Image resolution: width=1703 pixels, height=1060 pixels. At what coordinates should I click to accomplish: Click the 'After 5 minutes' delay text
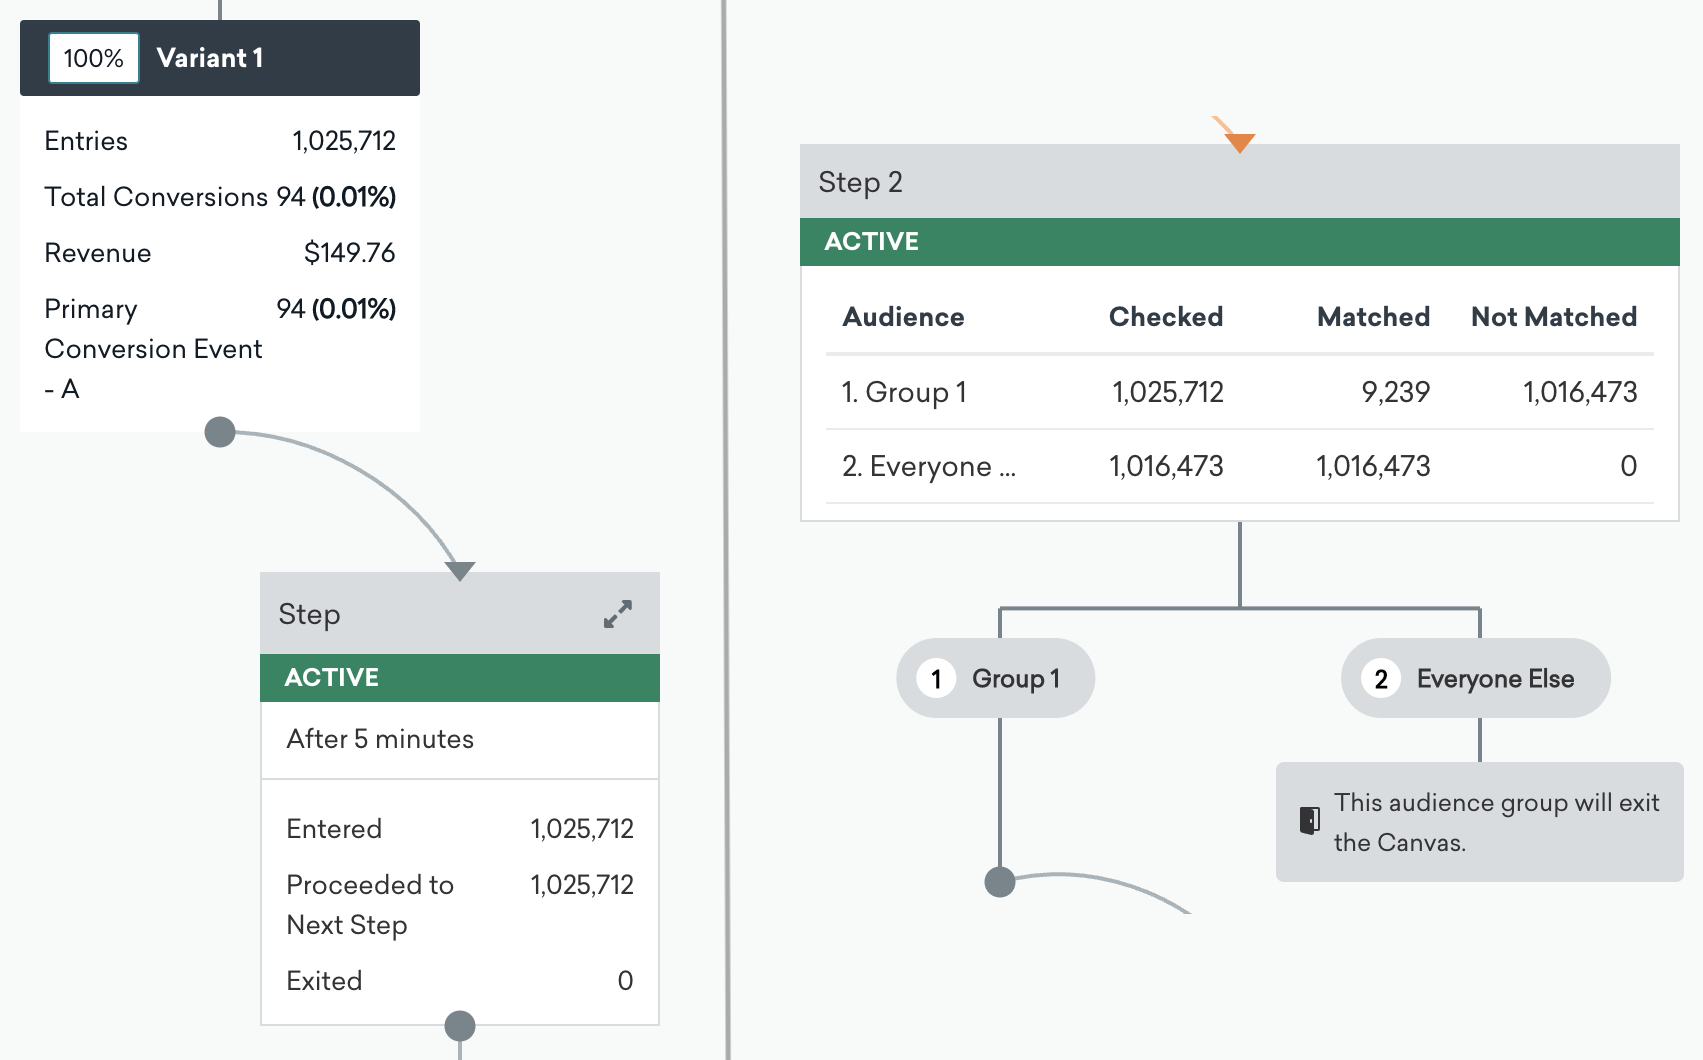click(x=380, y=739)
